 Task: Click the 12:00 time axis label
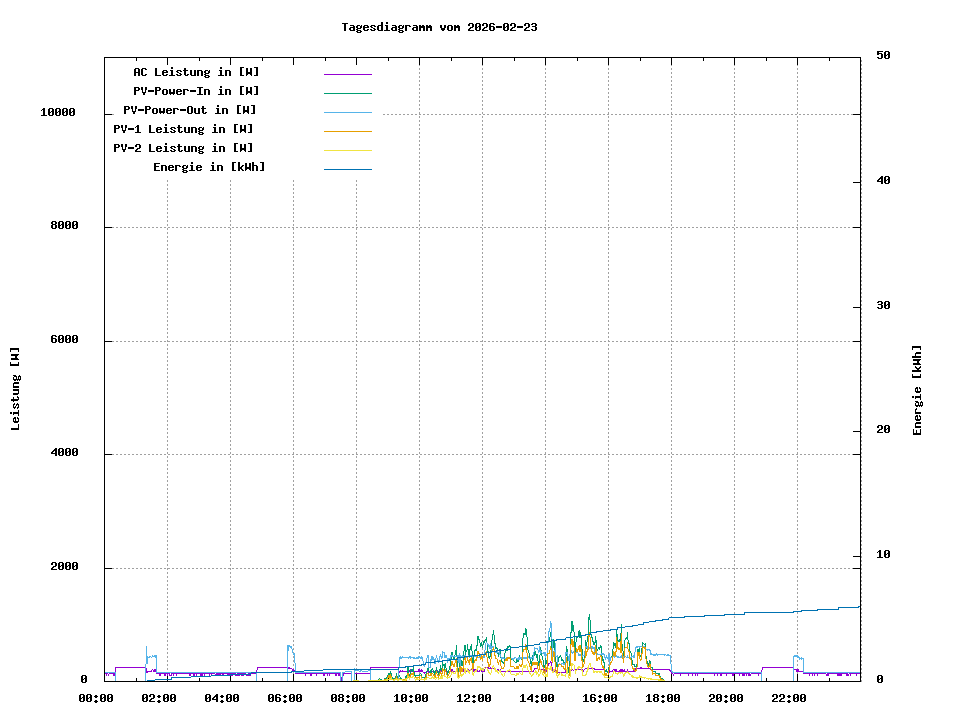(x=473, y=698)
